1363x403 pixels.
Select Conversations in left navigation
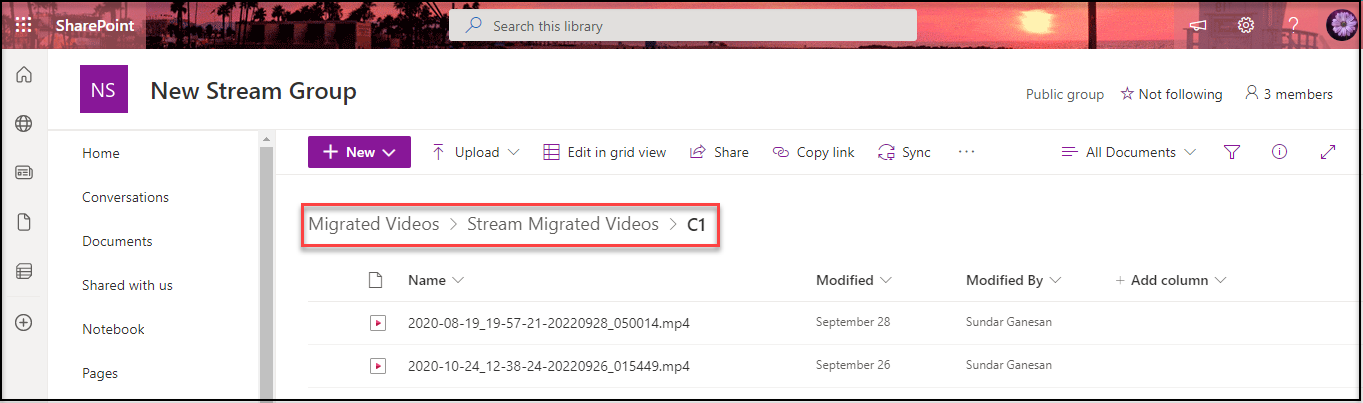125,197
